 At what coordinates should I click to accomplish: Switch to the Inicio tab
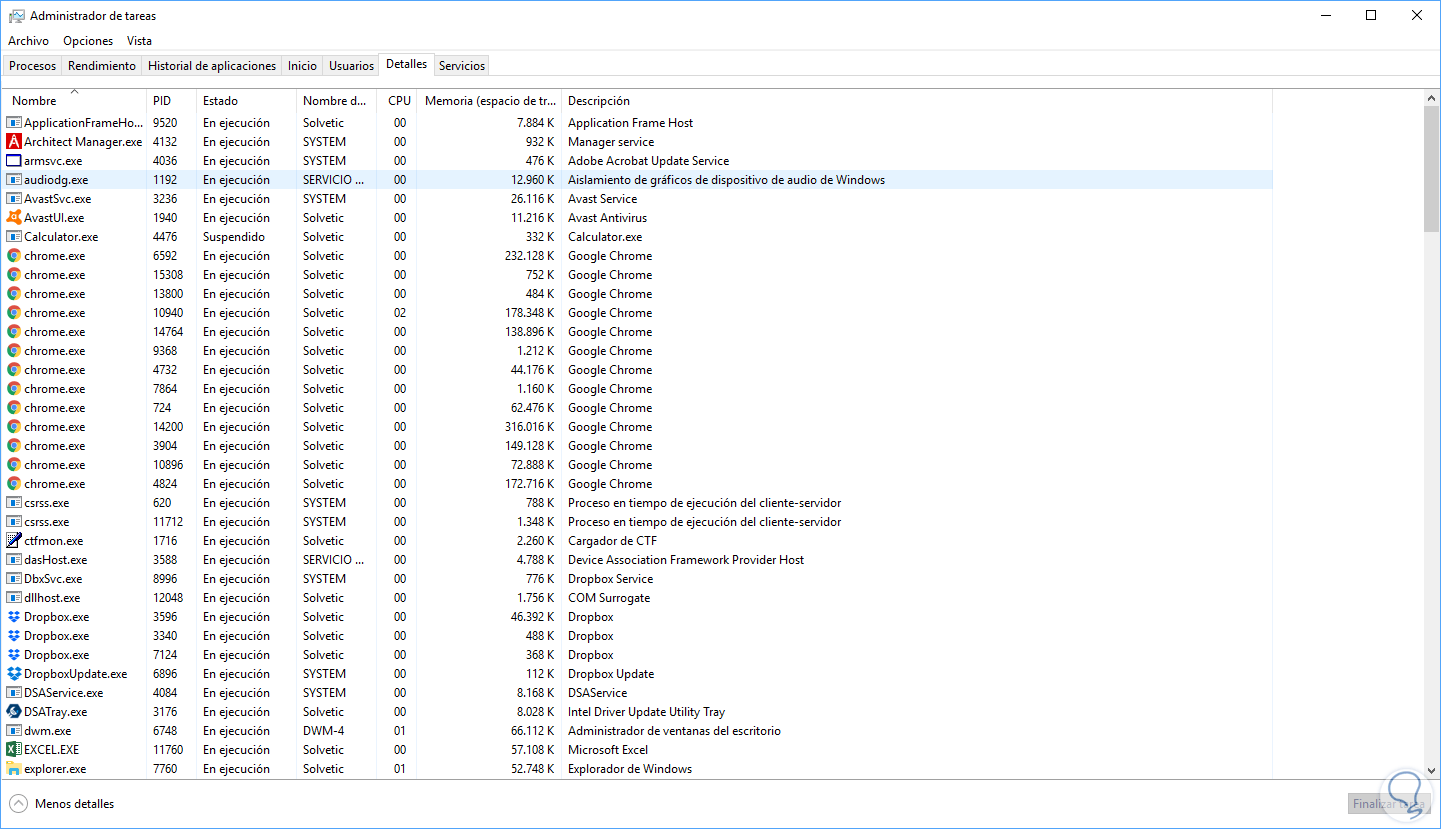302,66
